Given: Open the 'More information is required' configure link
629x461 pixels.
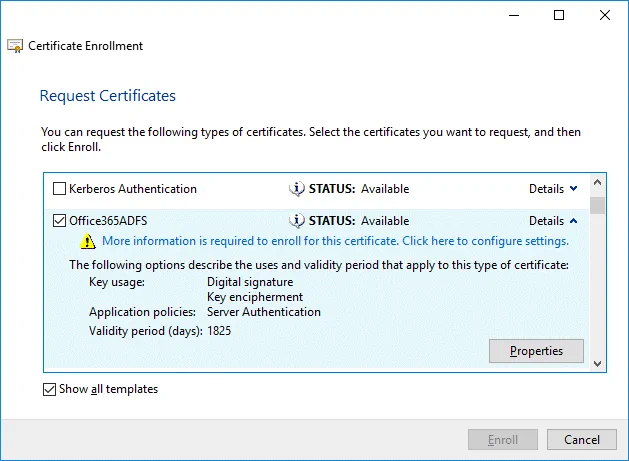Looking at the screenshot, I should [335, 241].
